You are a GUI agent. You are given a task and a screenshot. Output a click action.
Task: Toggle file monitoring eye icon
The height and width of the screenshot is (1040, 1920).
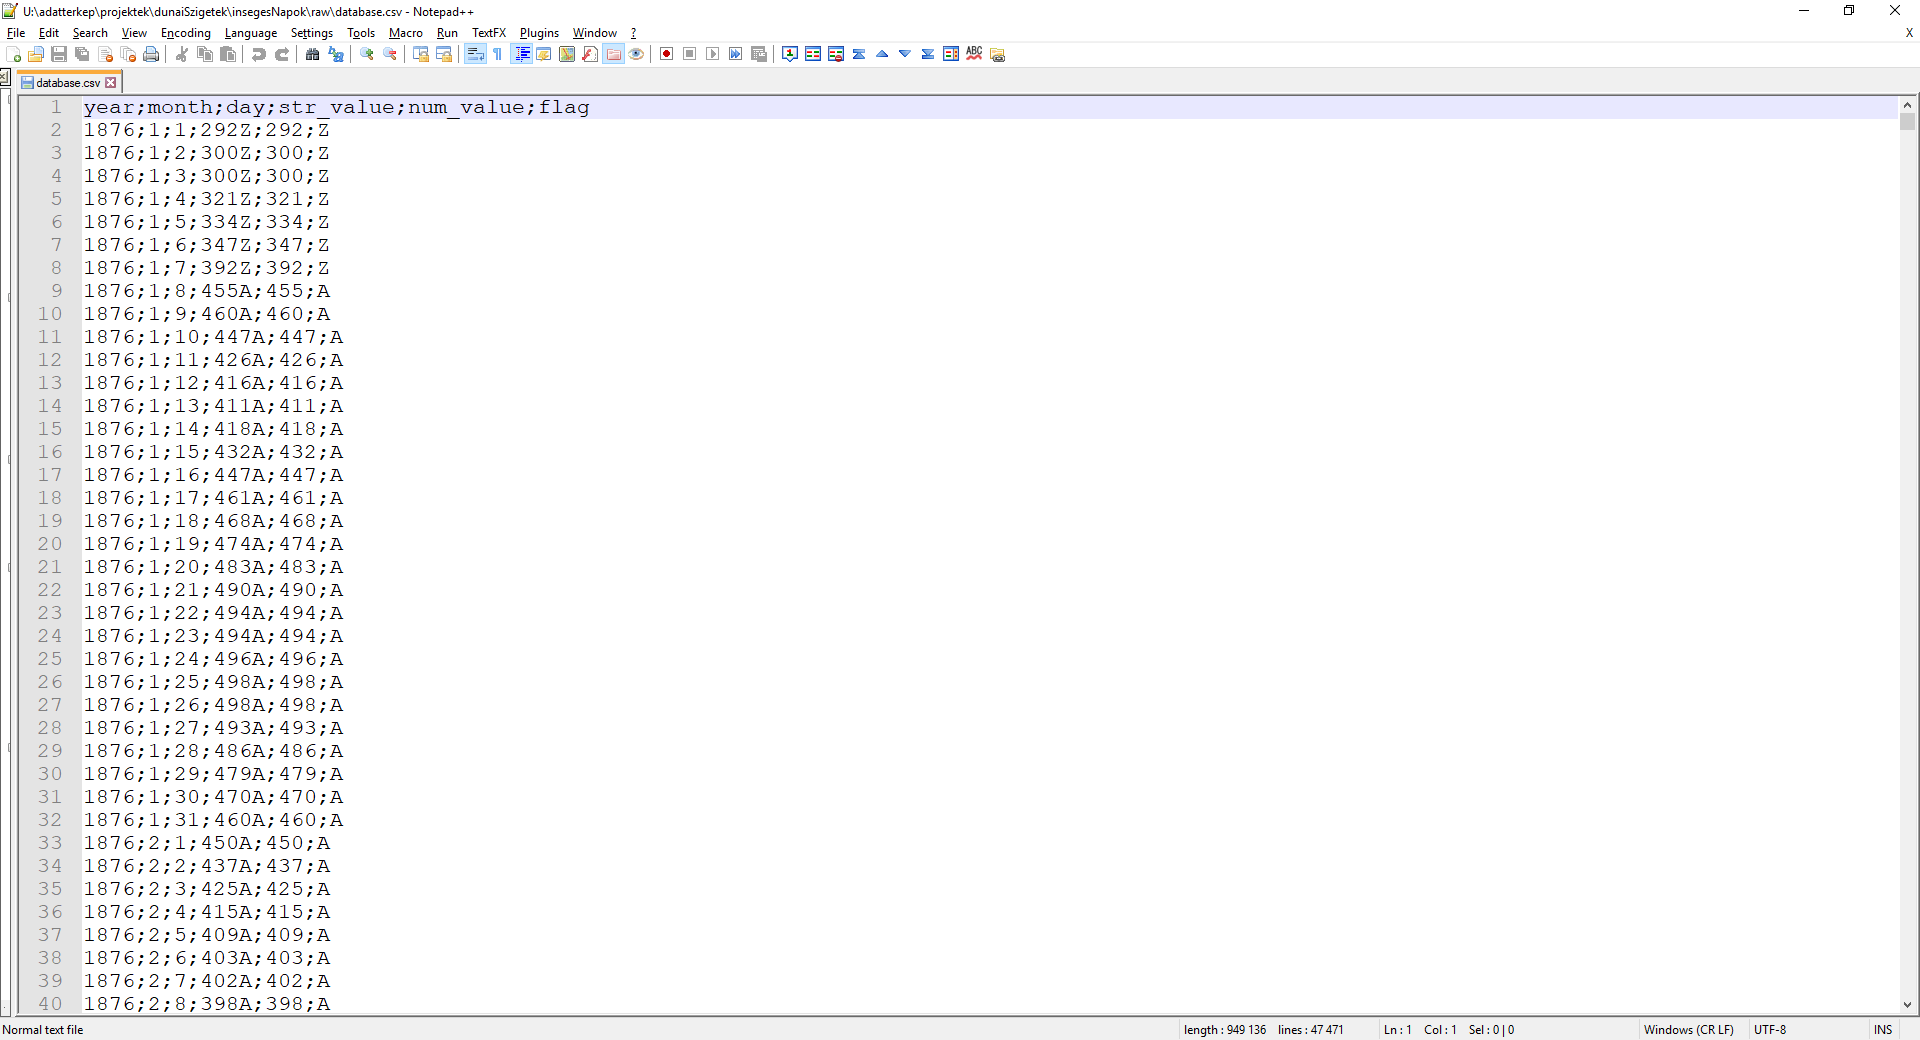(x=636, y=54)
